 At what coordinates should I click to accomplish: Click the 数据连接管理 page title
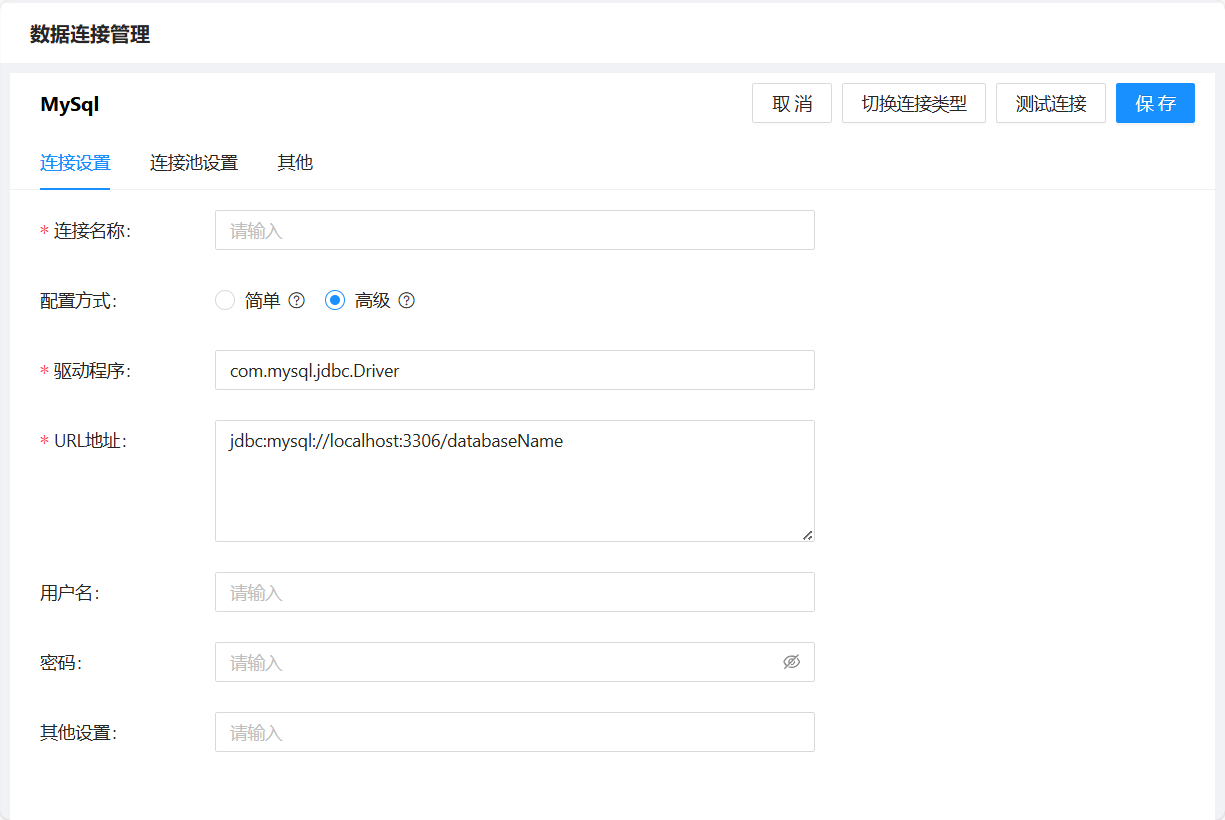point(90,35)
